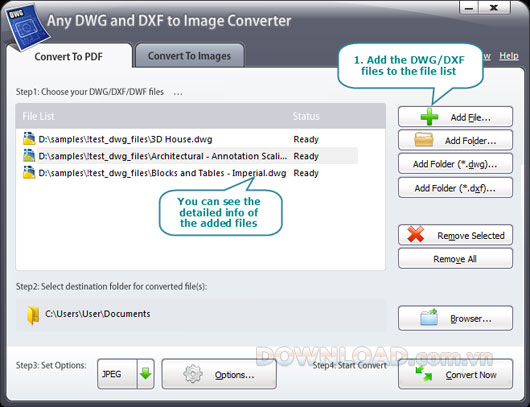Click the Browser folder-arrow icon
530x407 pixels.
coord(429,317)
